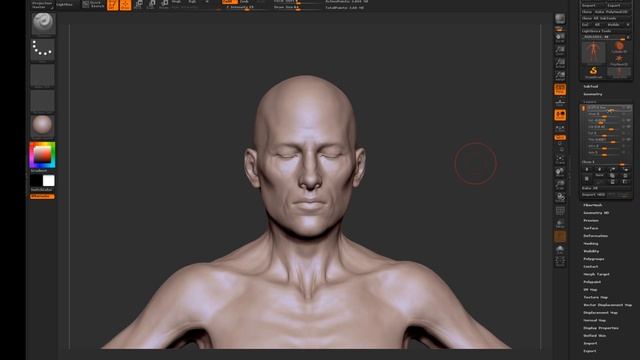
Task: Select the black secondary color swatch
Action: 36,180
